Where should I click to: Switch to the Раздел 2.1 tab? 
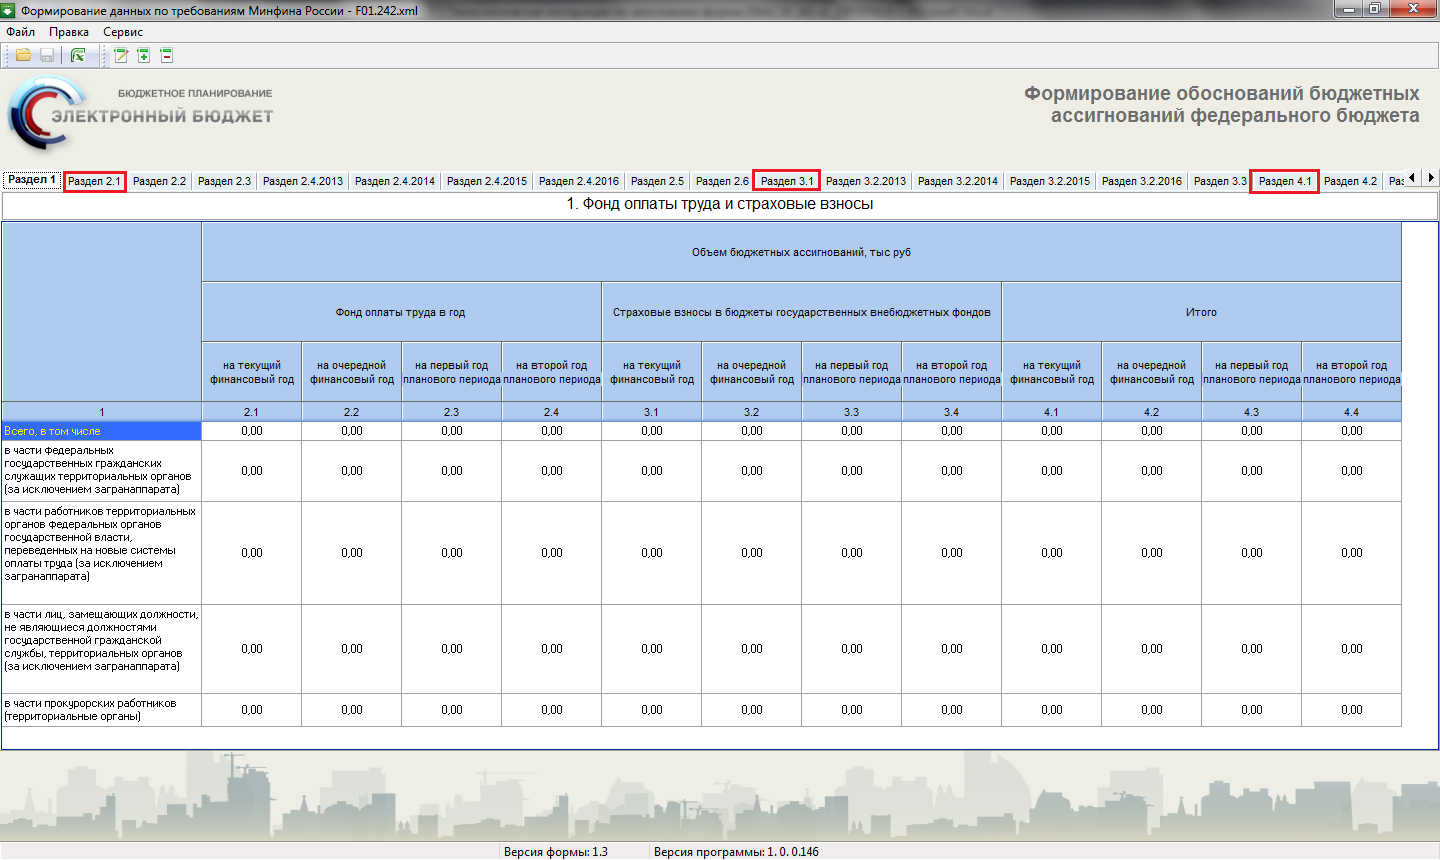(94, 181)
